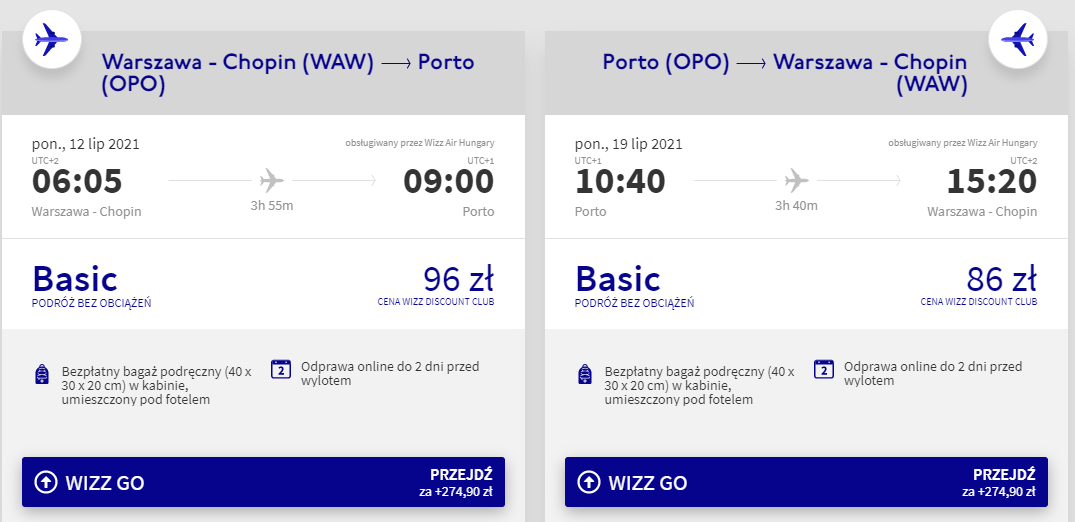Select the Basic fare for 86 zł
Viewport: 1075px width, 522px height.
618,279
